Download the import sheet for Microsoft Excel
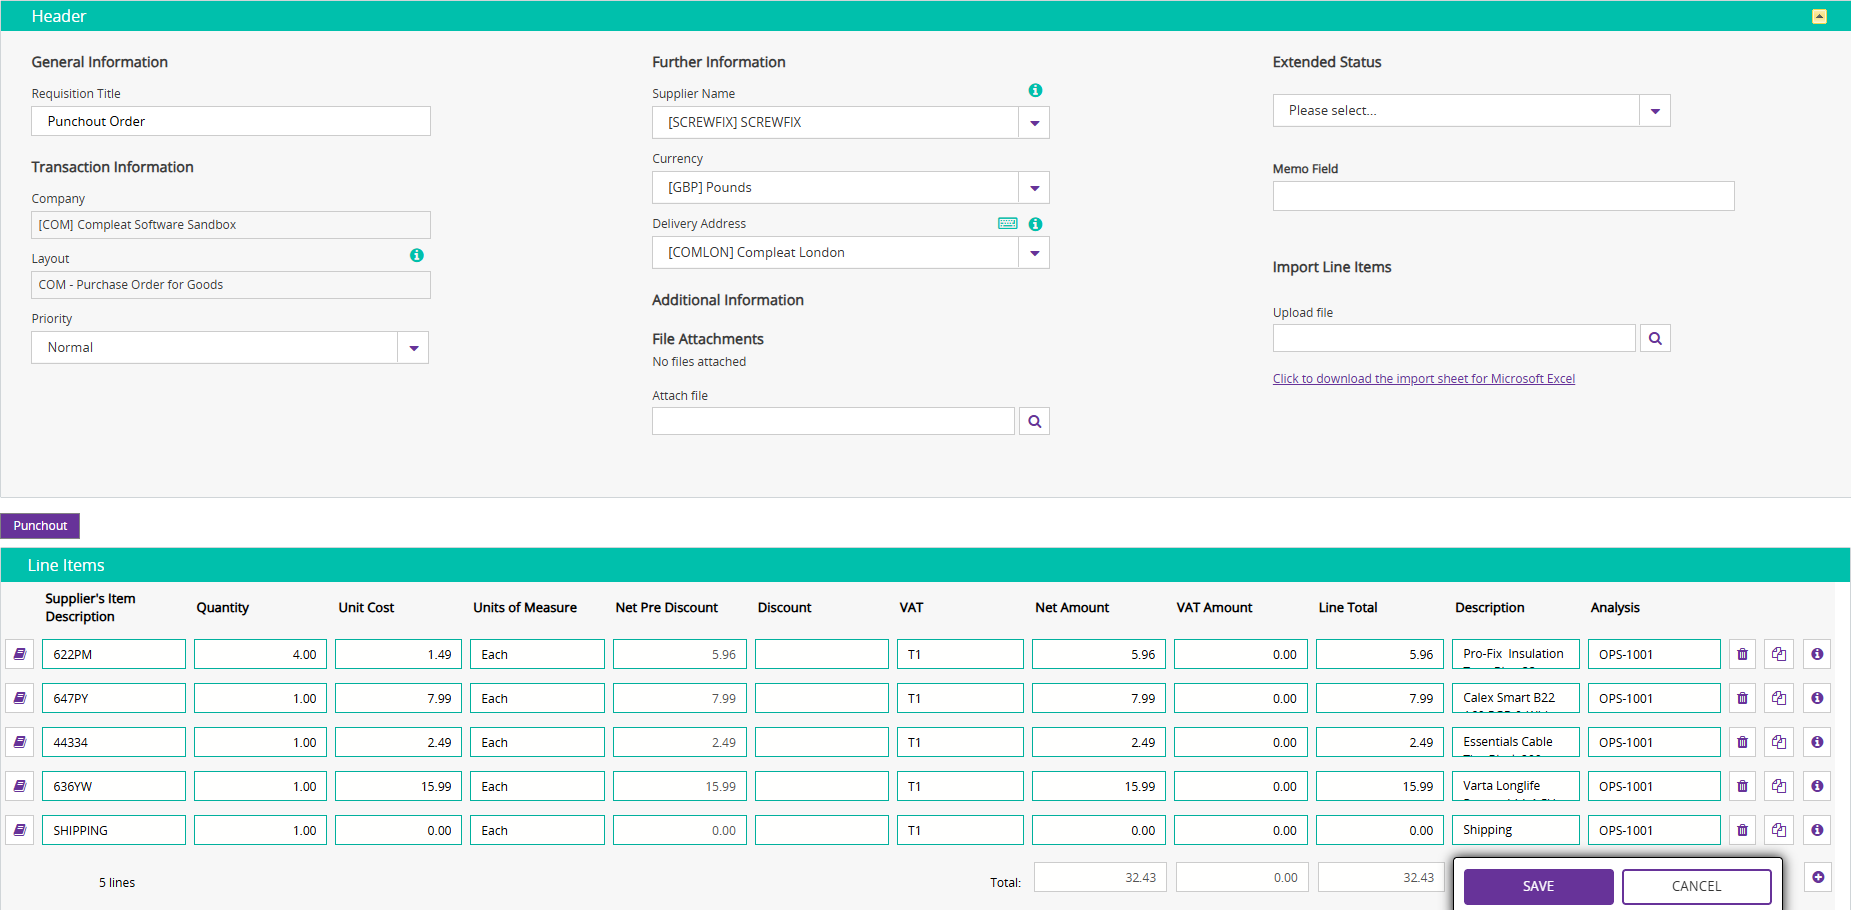This screenshot has height=910, width=1851. click(1423, 378)
